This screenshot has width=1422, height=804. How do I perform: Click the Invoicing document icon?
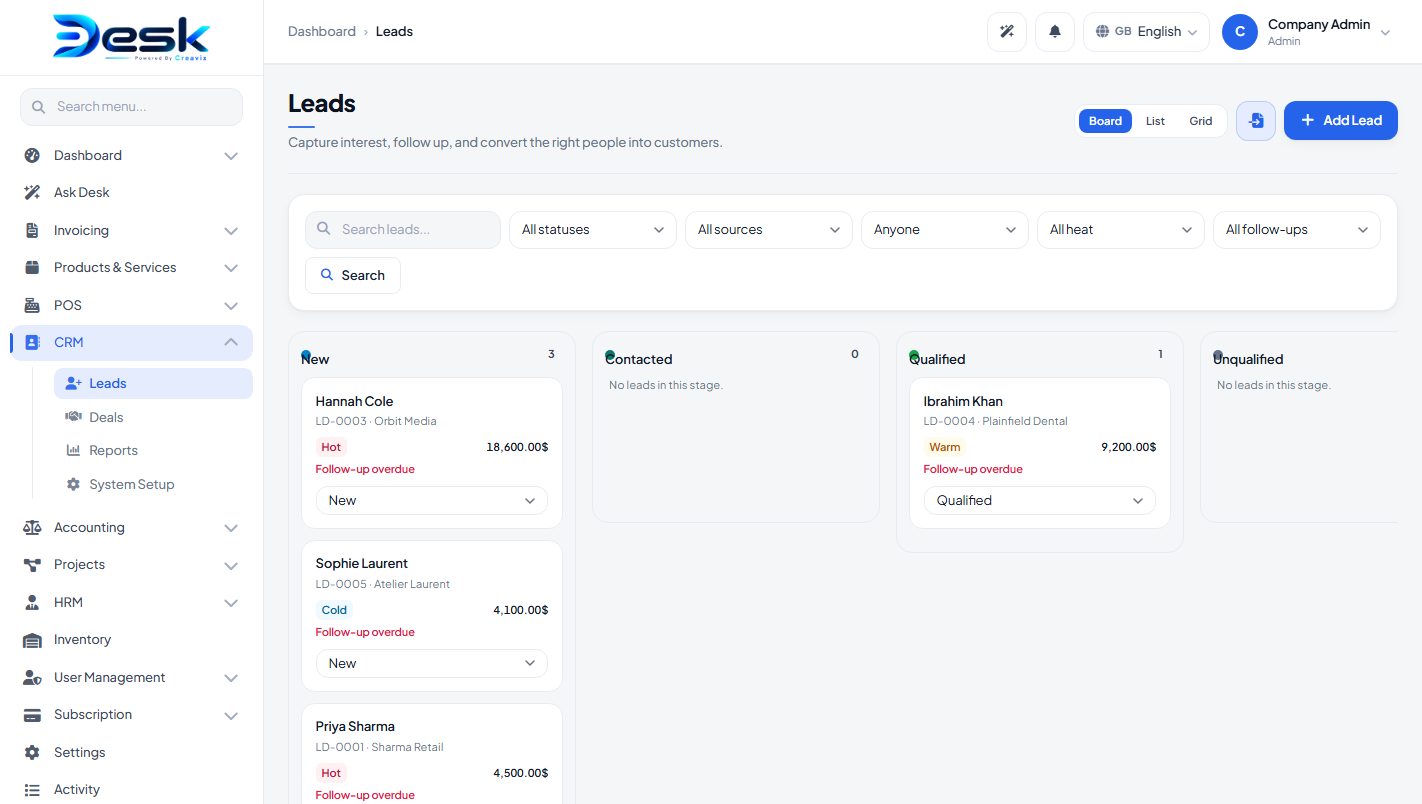pos(32,230)
